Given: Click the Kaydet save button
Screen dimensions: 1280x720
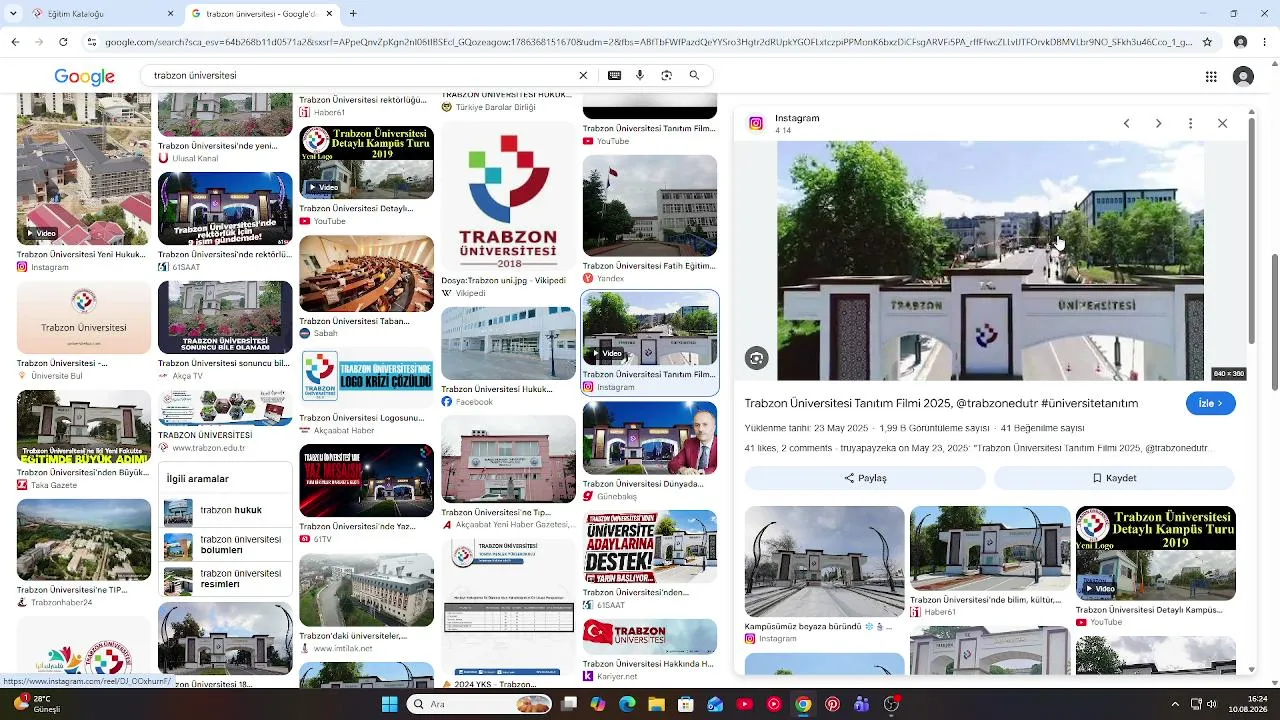Looking at the screenshot, I should point(1114,478).
